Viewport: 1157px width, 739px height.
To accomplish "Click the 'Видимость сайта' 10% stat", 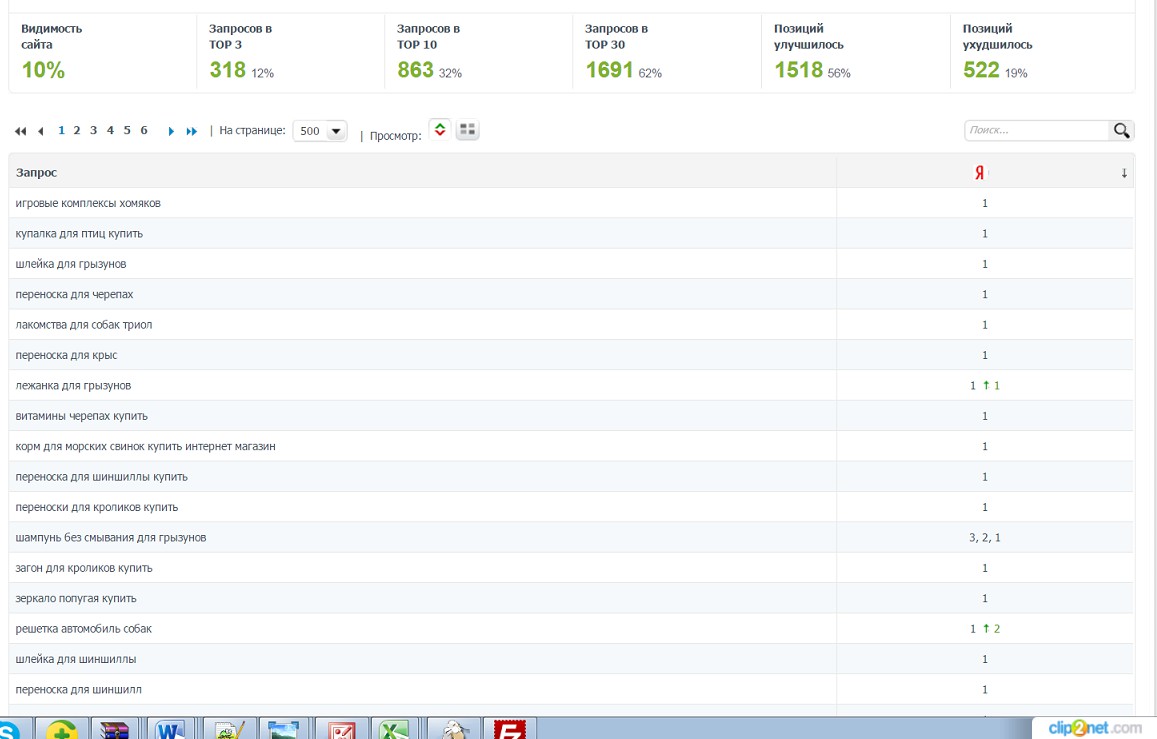I will [44, 70].
